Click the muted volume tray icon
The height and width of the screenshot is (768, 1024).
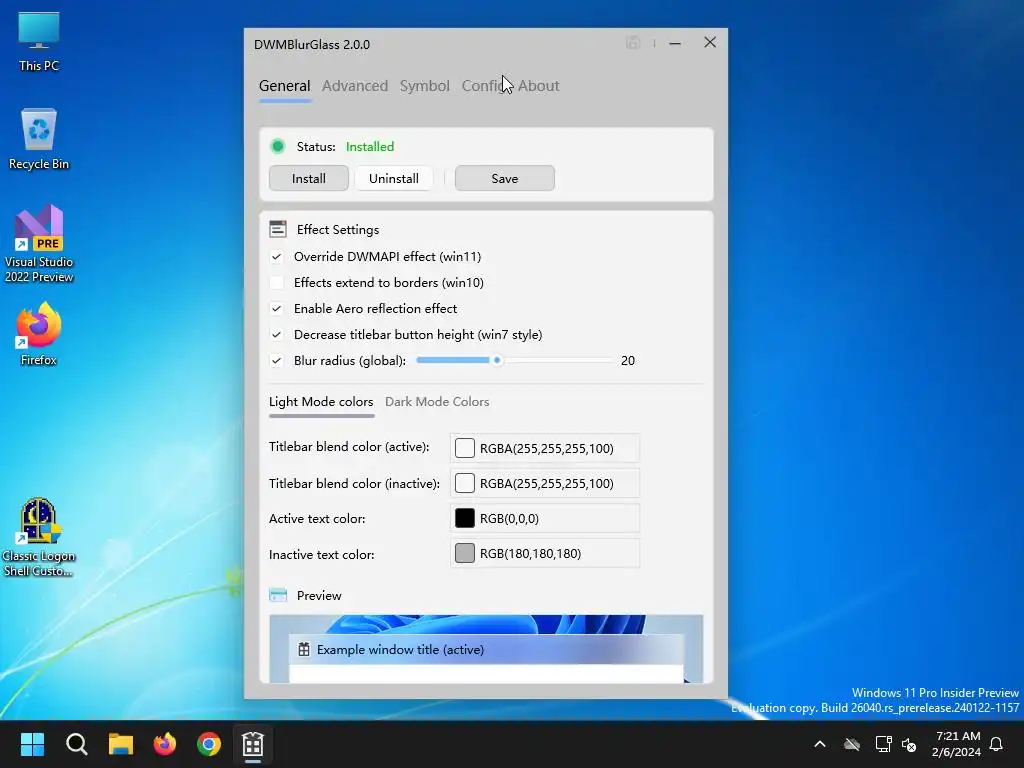(x=908, y=744)
